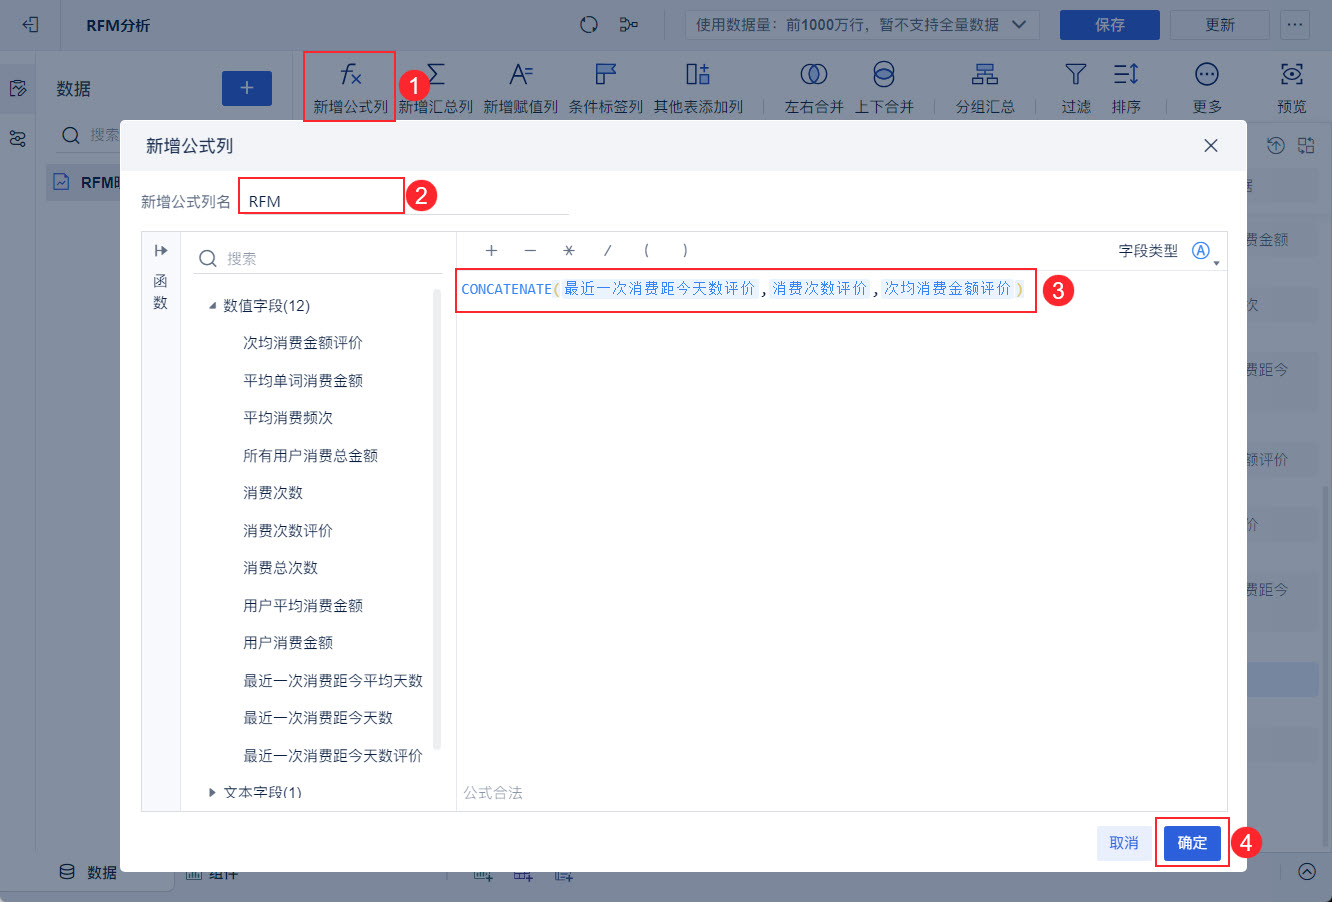Select field 平均单词消费金额
The height and width of the screenshot is (902, 1332).
pyautogui.click(x=303, y=381)
